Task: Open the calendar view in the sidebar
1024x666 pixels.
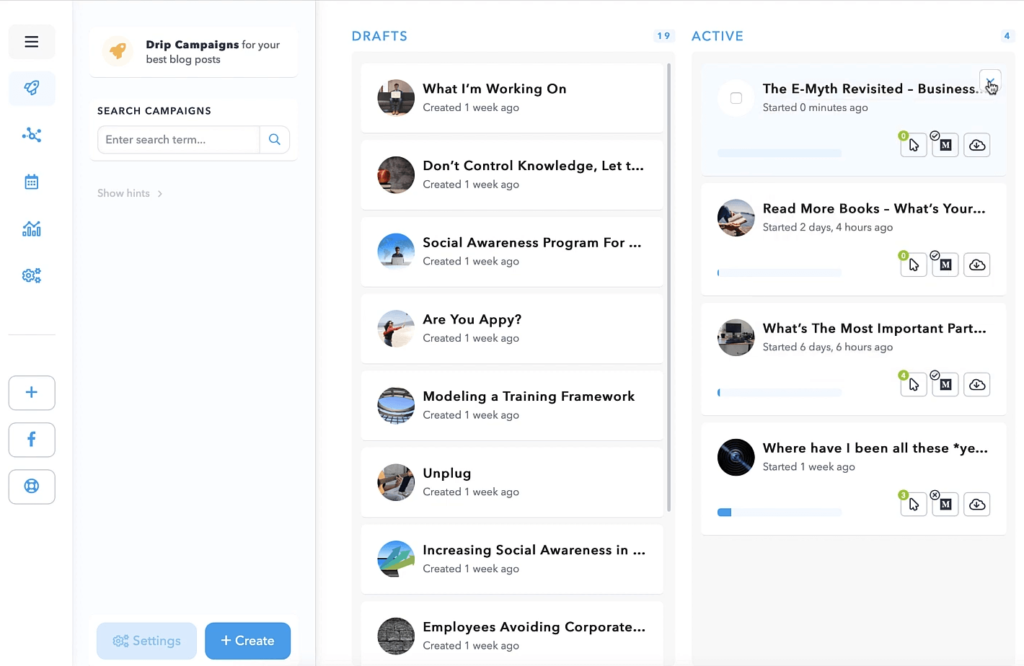Action: (x=31, y=182)
